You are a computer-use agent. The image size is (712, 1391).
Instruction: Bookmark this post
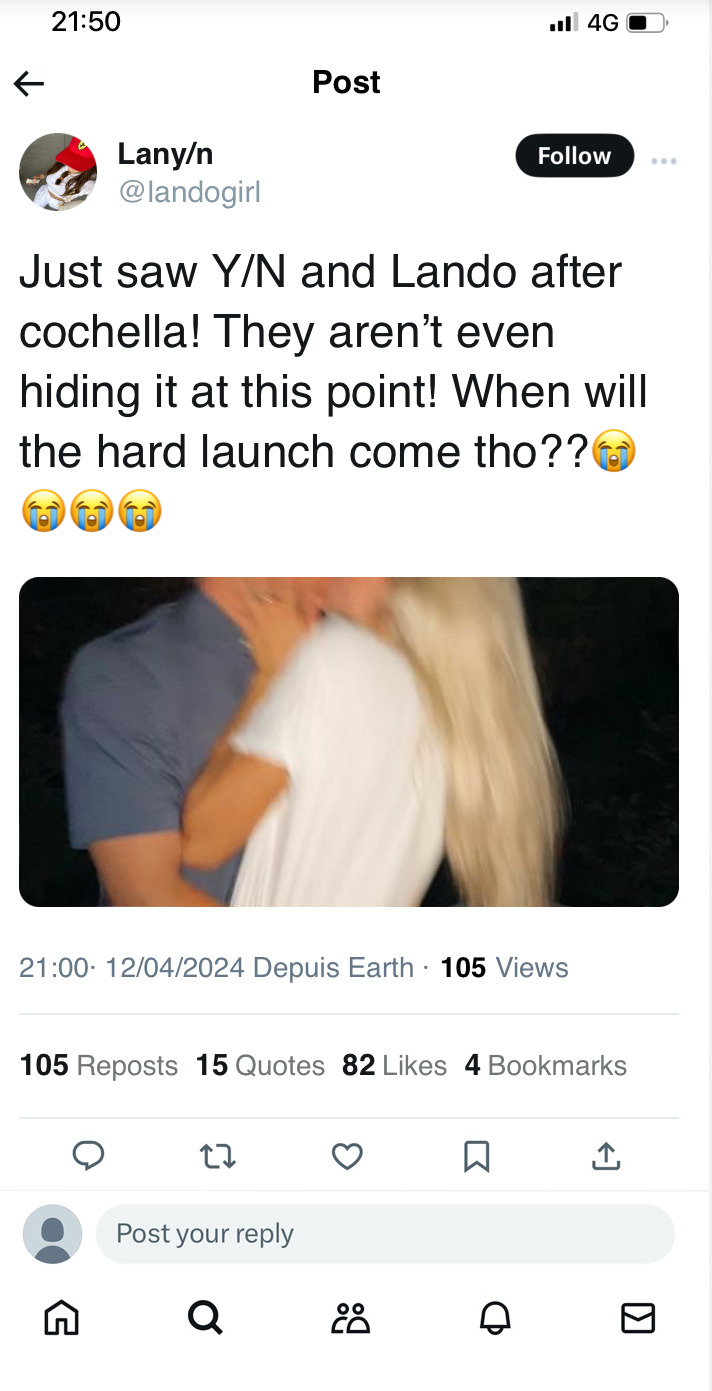[476, 1156]
